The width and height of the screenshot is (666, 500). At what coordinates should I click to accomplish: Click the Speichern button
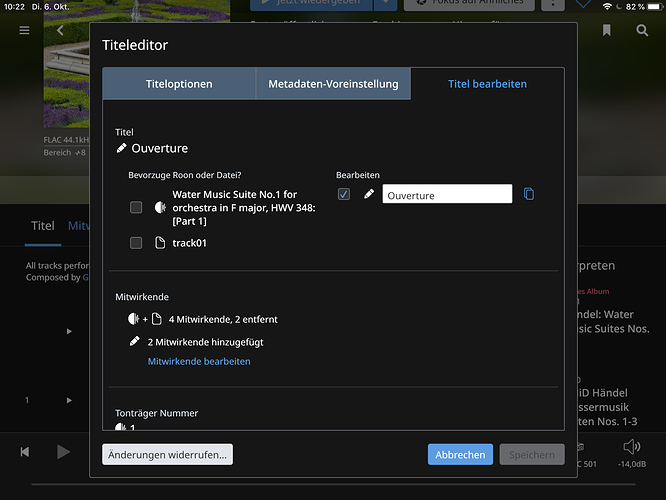pos(532,455)
